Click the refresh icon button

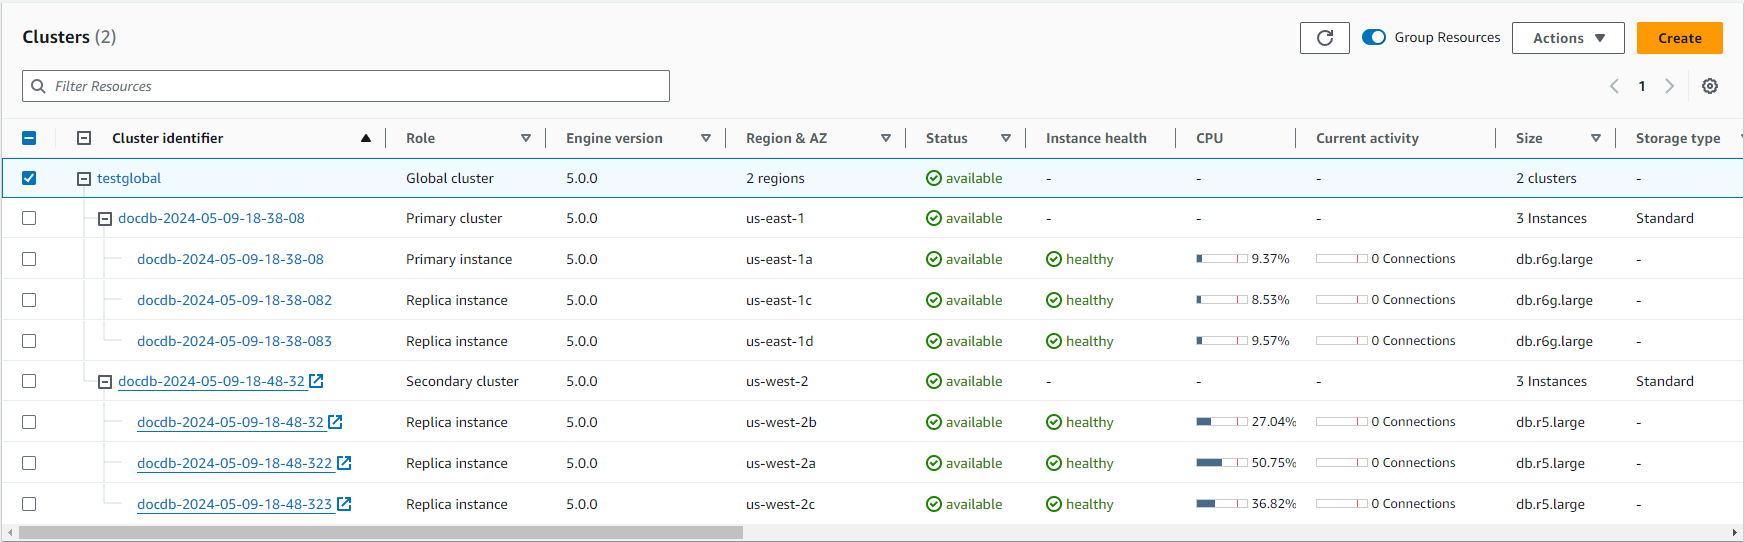[1324, 38]
